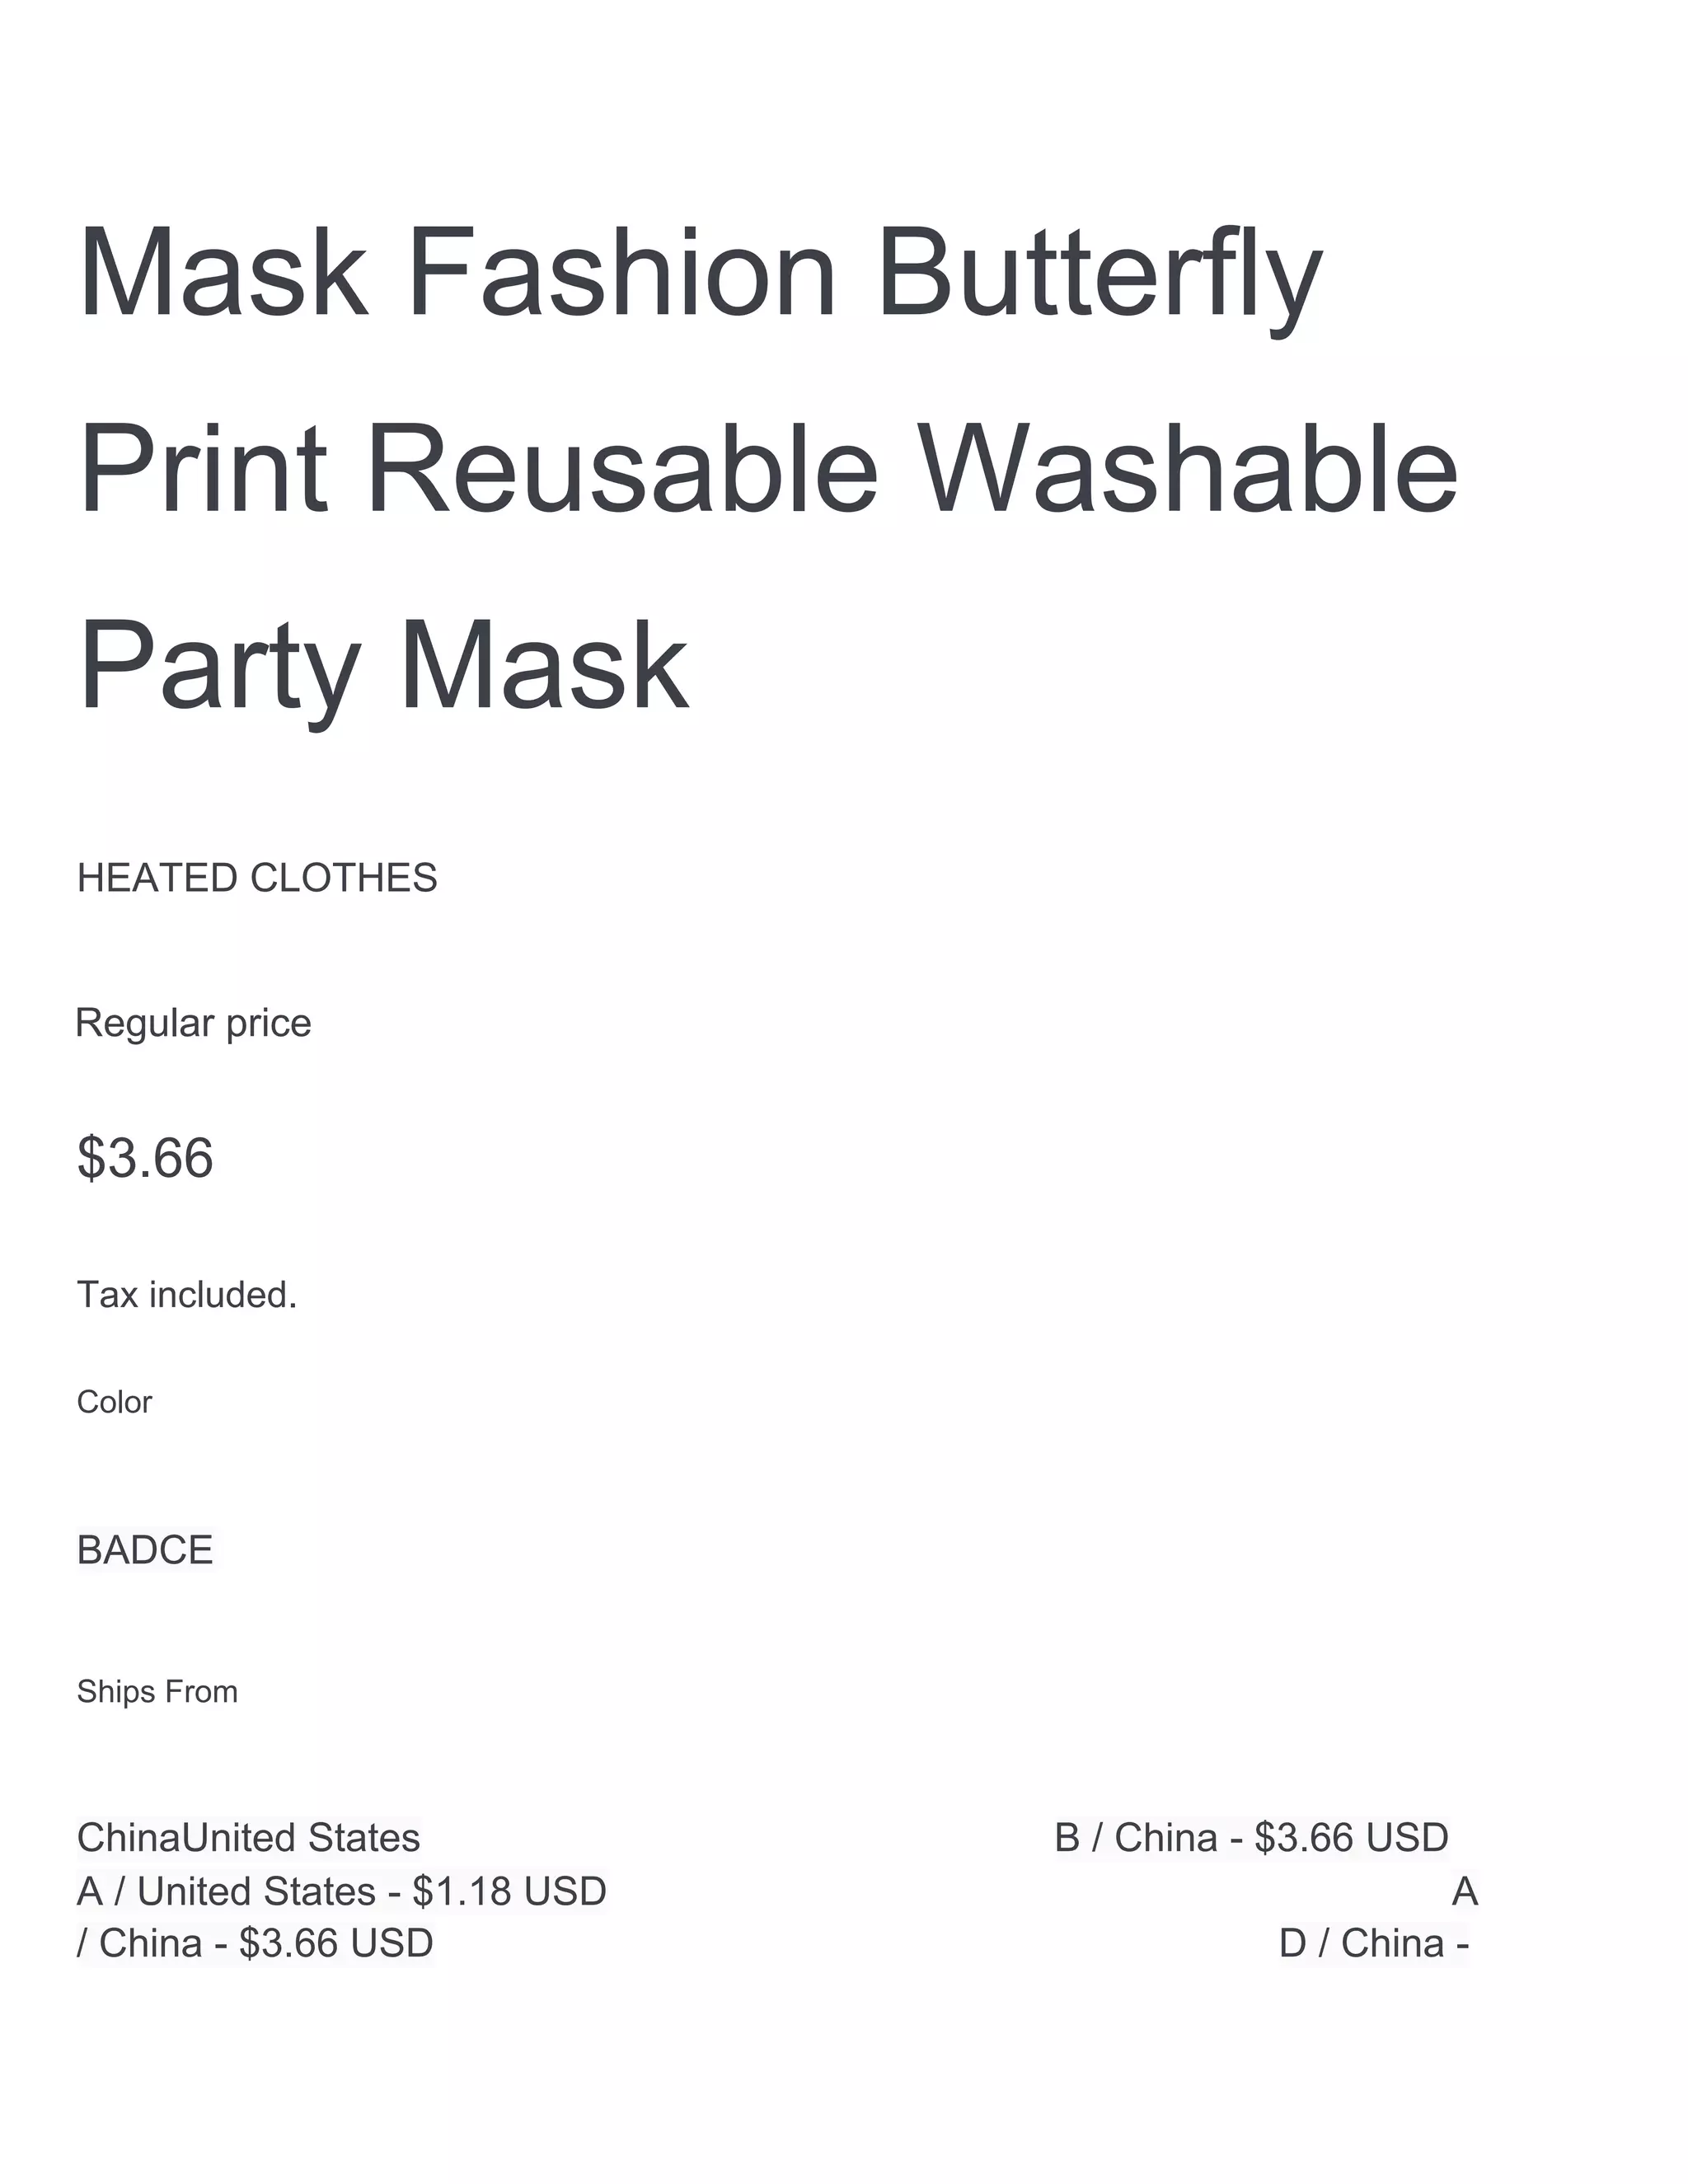Screen dimensions: 1688x2184
Task: Pick the "D / China -" variant
Action: click(x=1374, y=1943)
